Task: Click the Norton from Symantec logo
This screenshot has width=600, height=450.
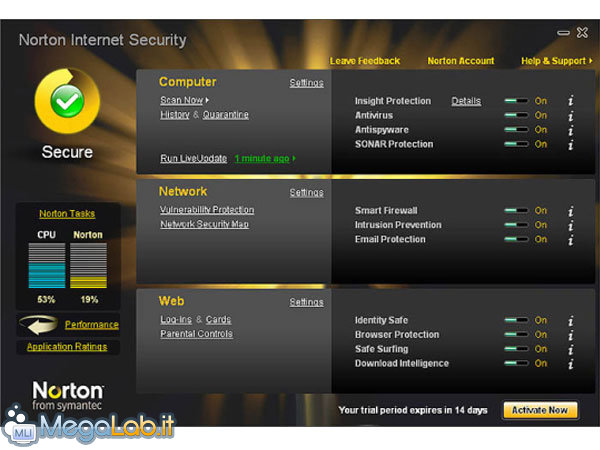Action: pos(68,395)
